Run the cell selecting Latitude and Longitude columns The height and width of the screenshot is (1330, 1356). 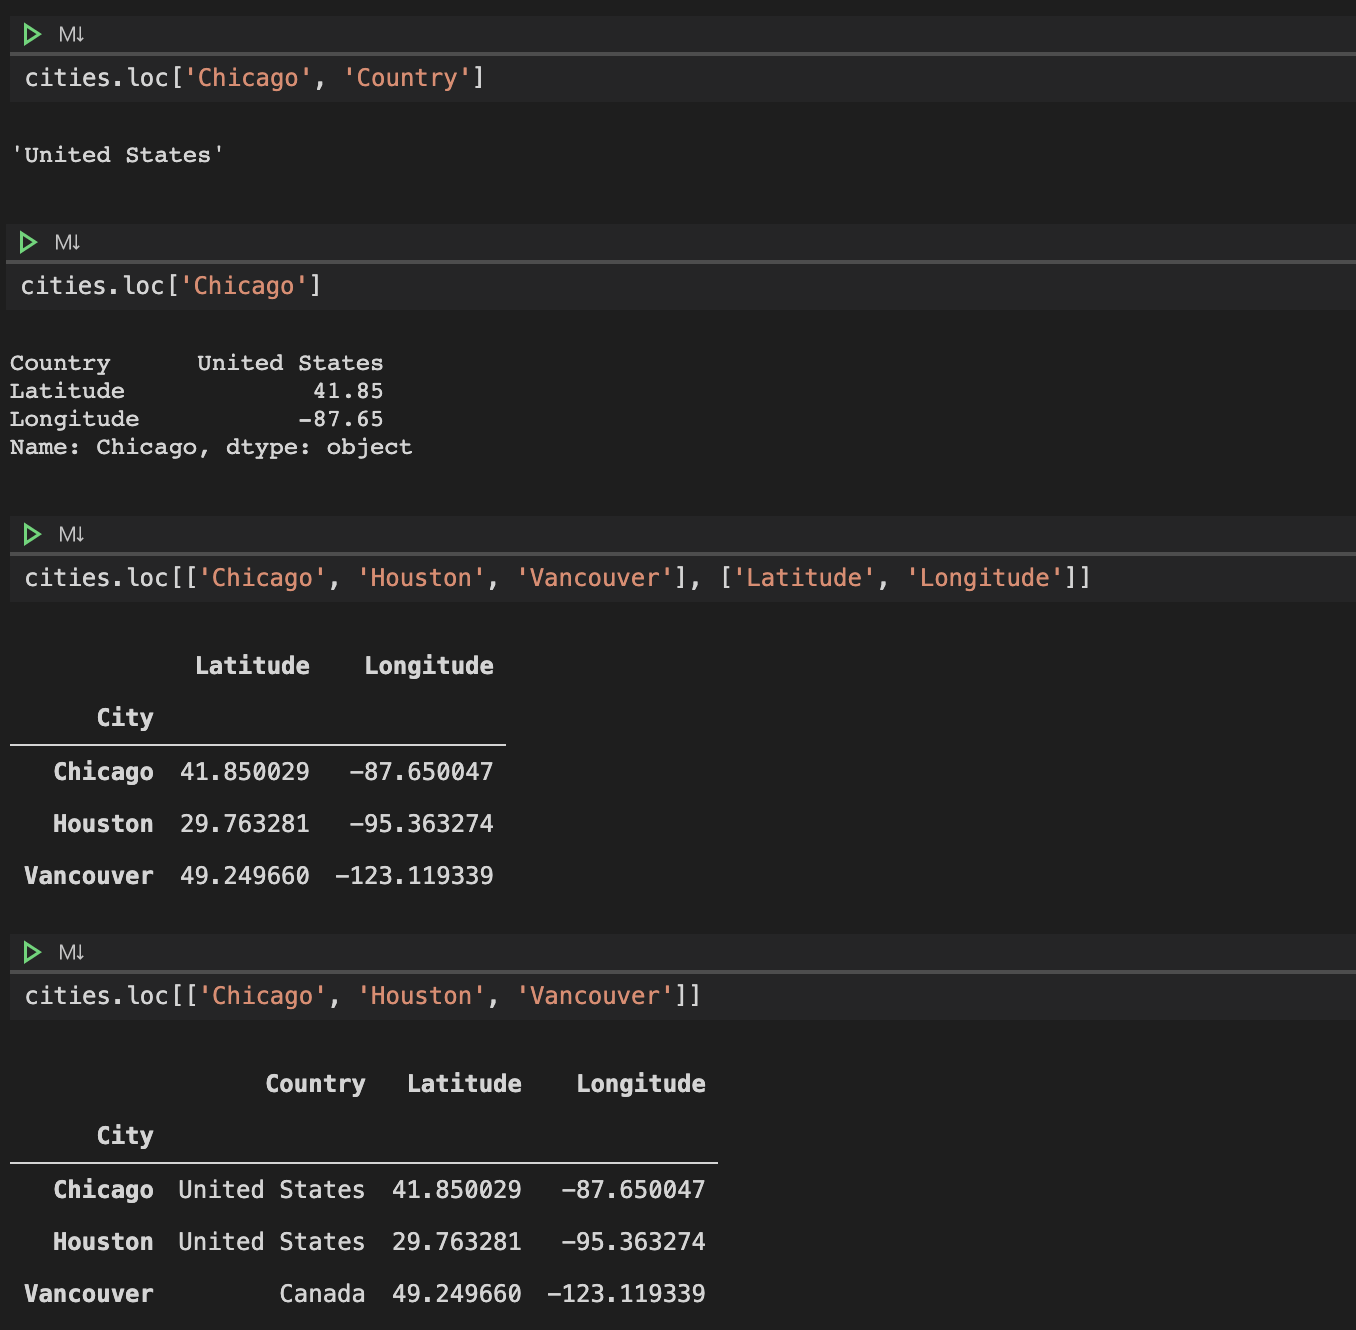pos(31,533)
